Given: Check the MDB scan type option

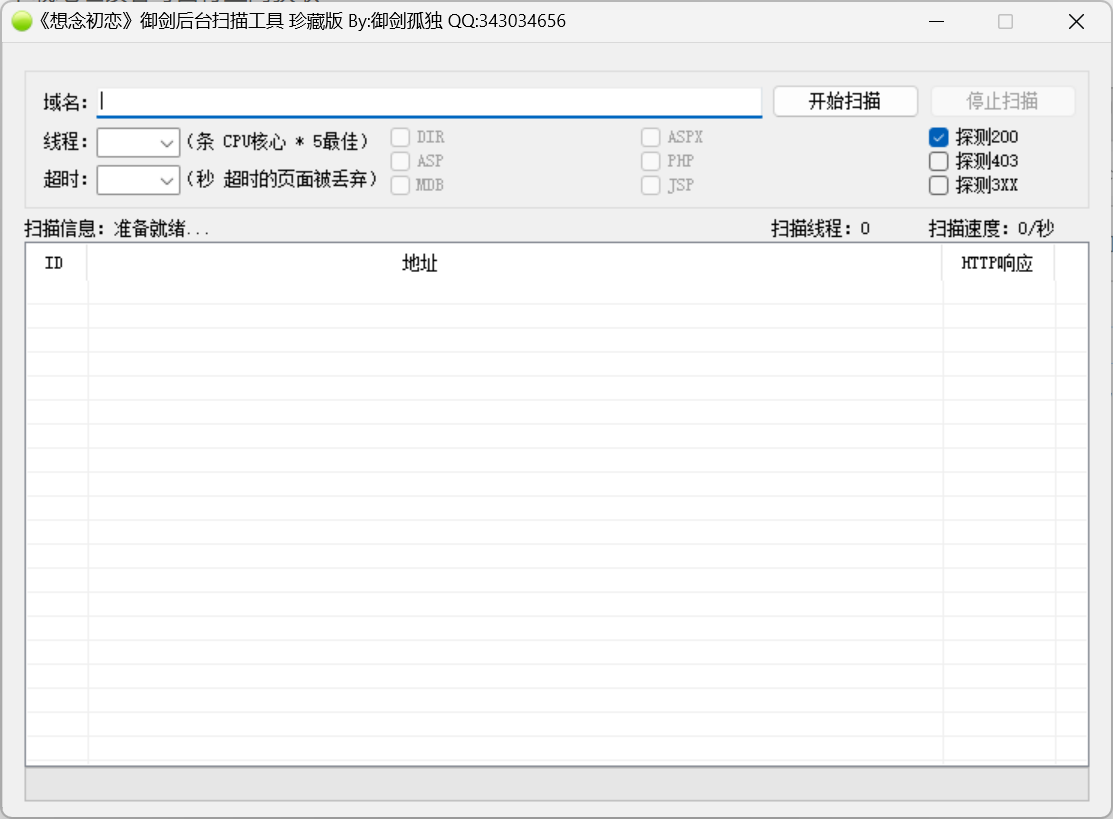Looking at the screenshot, I should (400, 185).
